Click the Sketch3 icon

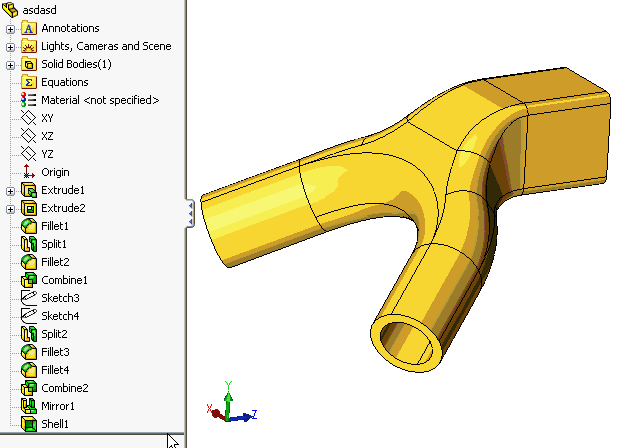pos(29,298)
